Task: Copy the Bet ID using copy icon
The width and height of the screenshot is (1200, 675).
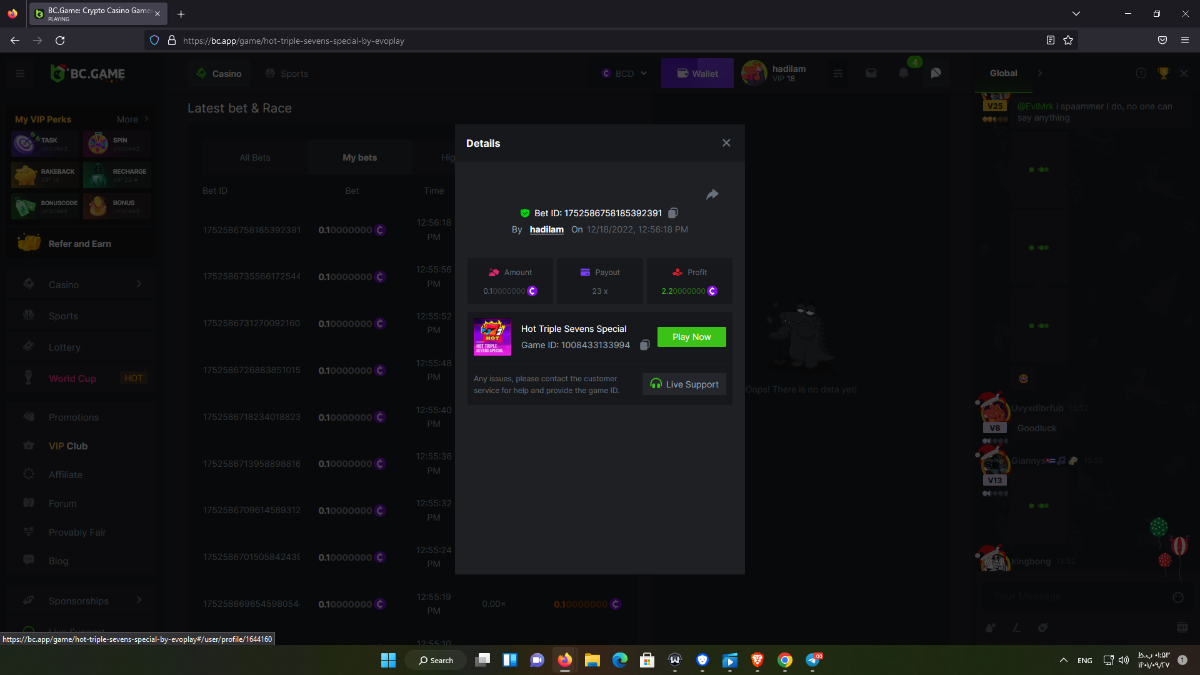Action: 673,213
